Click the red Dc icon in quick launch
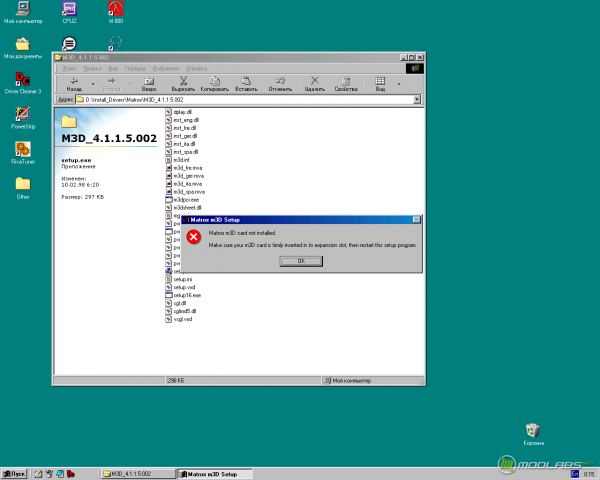Screen dimensions: 600x480 [x=71, y=474]
